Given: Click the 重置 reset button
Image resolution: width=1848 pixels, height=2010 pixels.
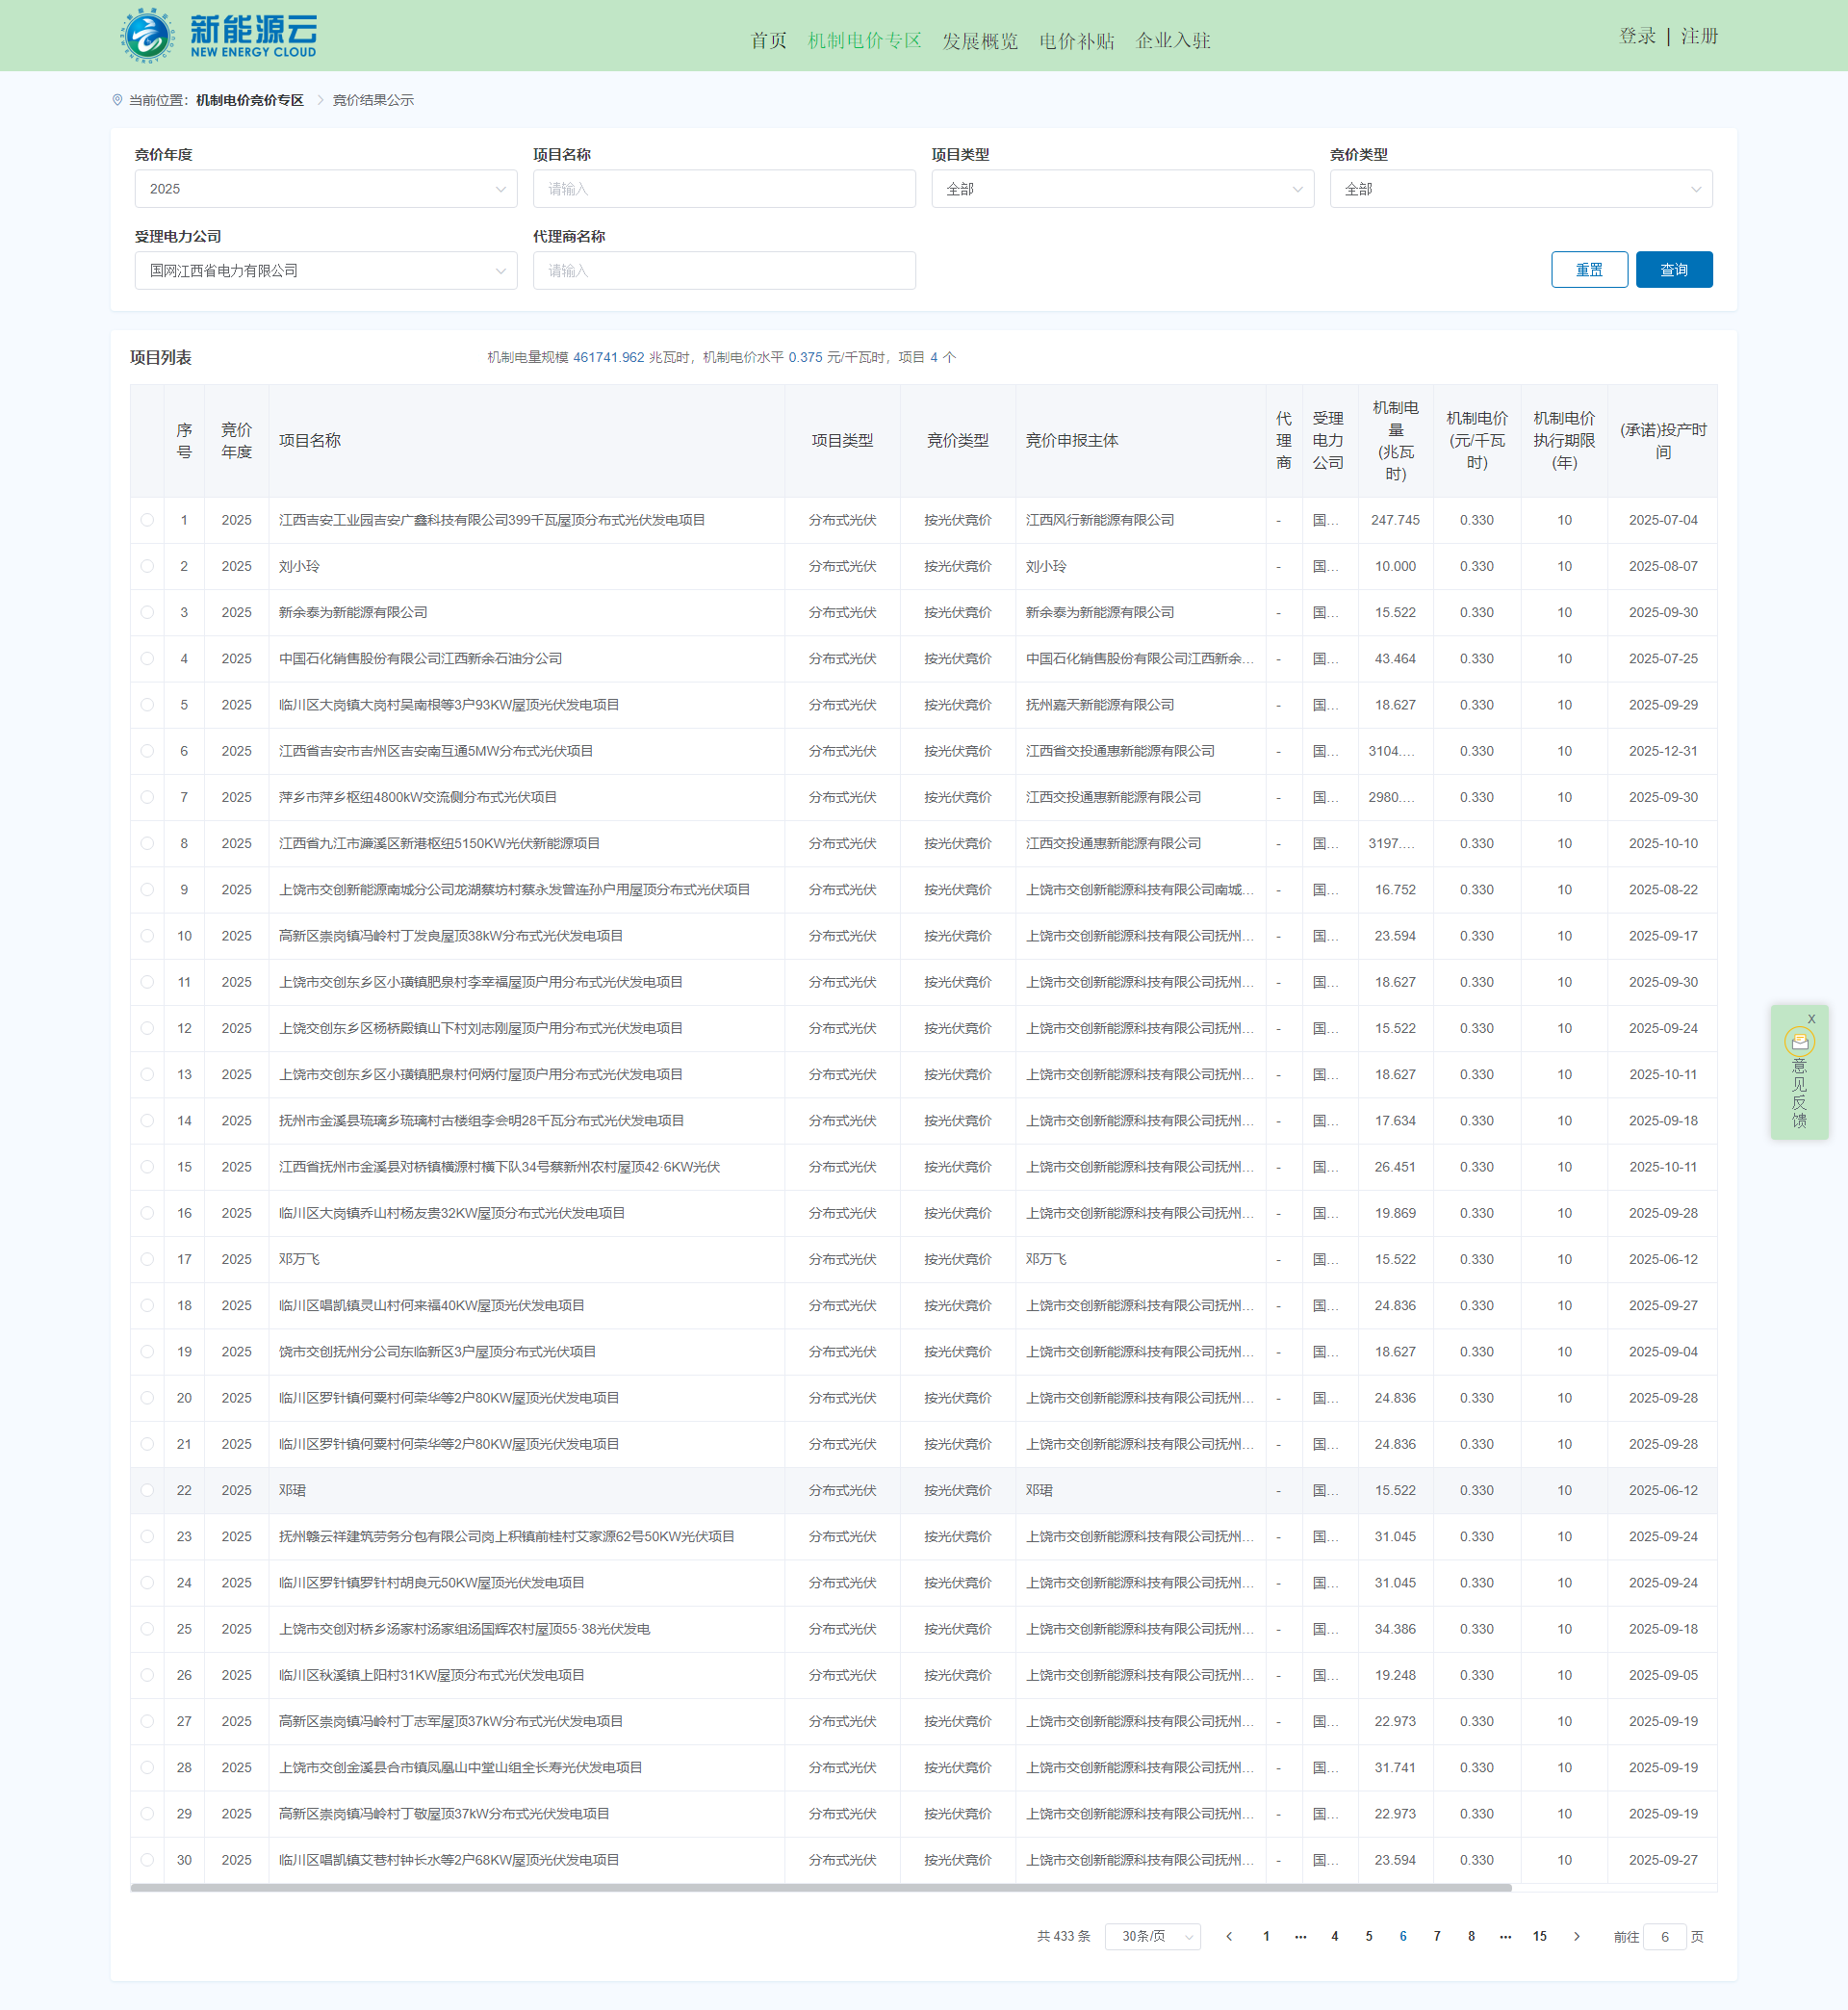Looking at the screenshot, I should (x=1588, y=270).
